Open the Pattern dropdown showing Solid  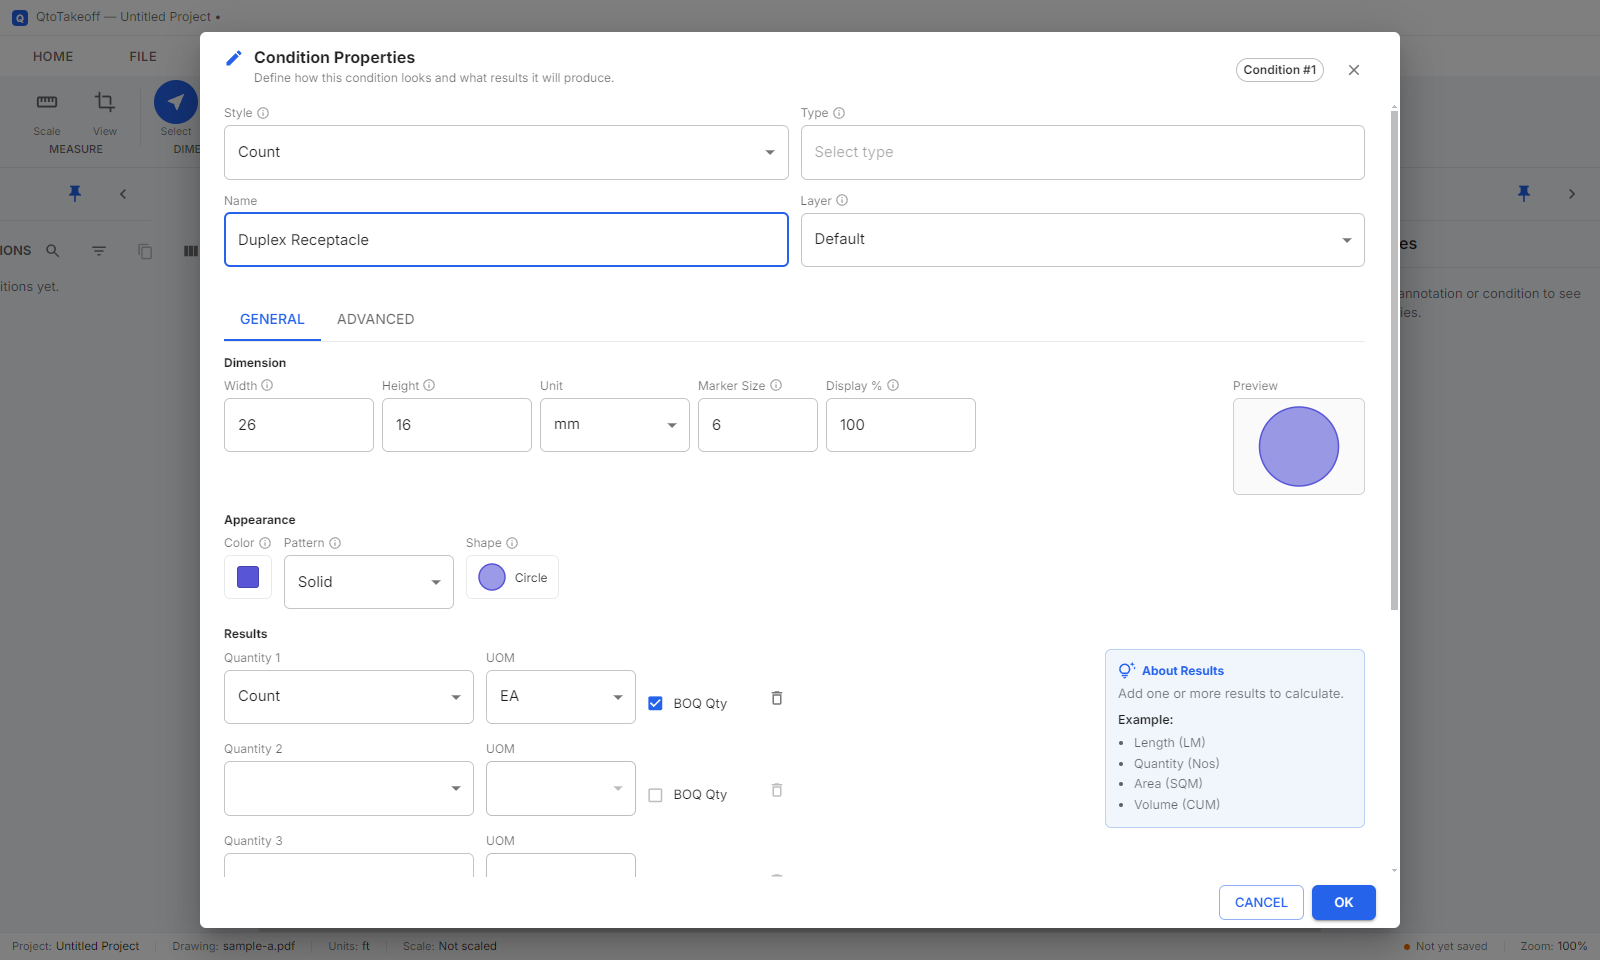(x=369, y=582)
